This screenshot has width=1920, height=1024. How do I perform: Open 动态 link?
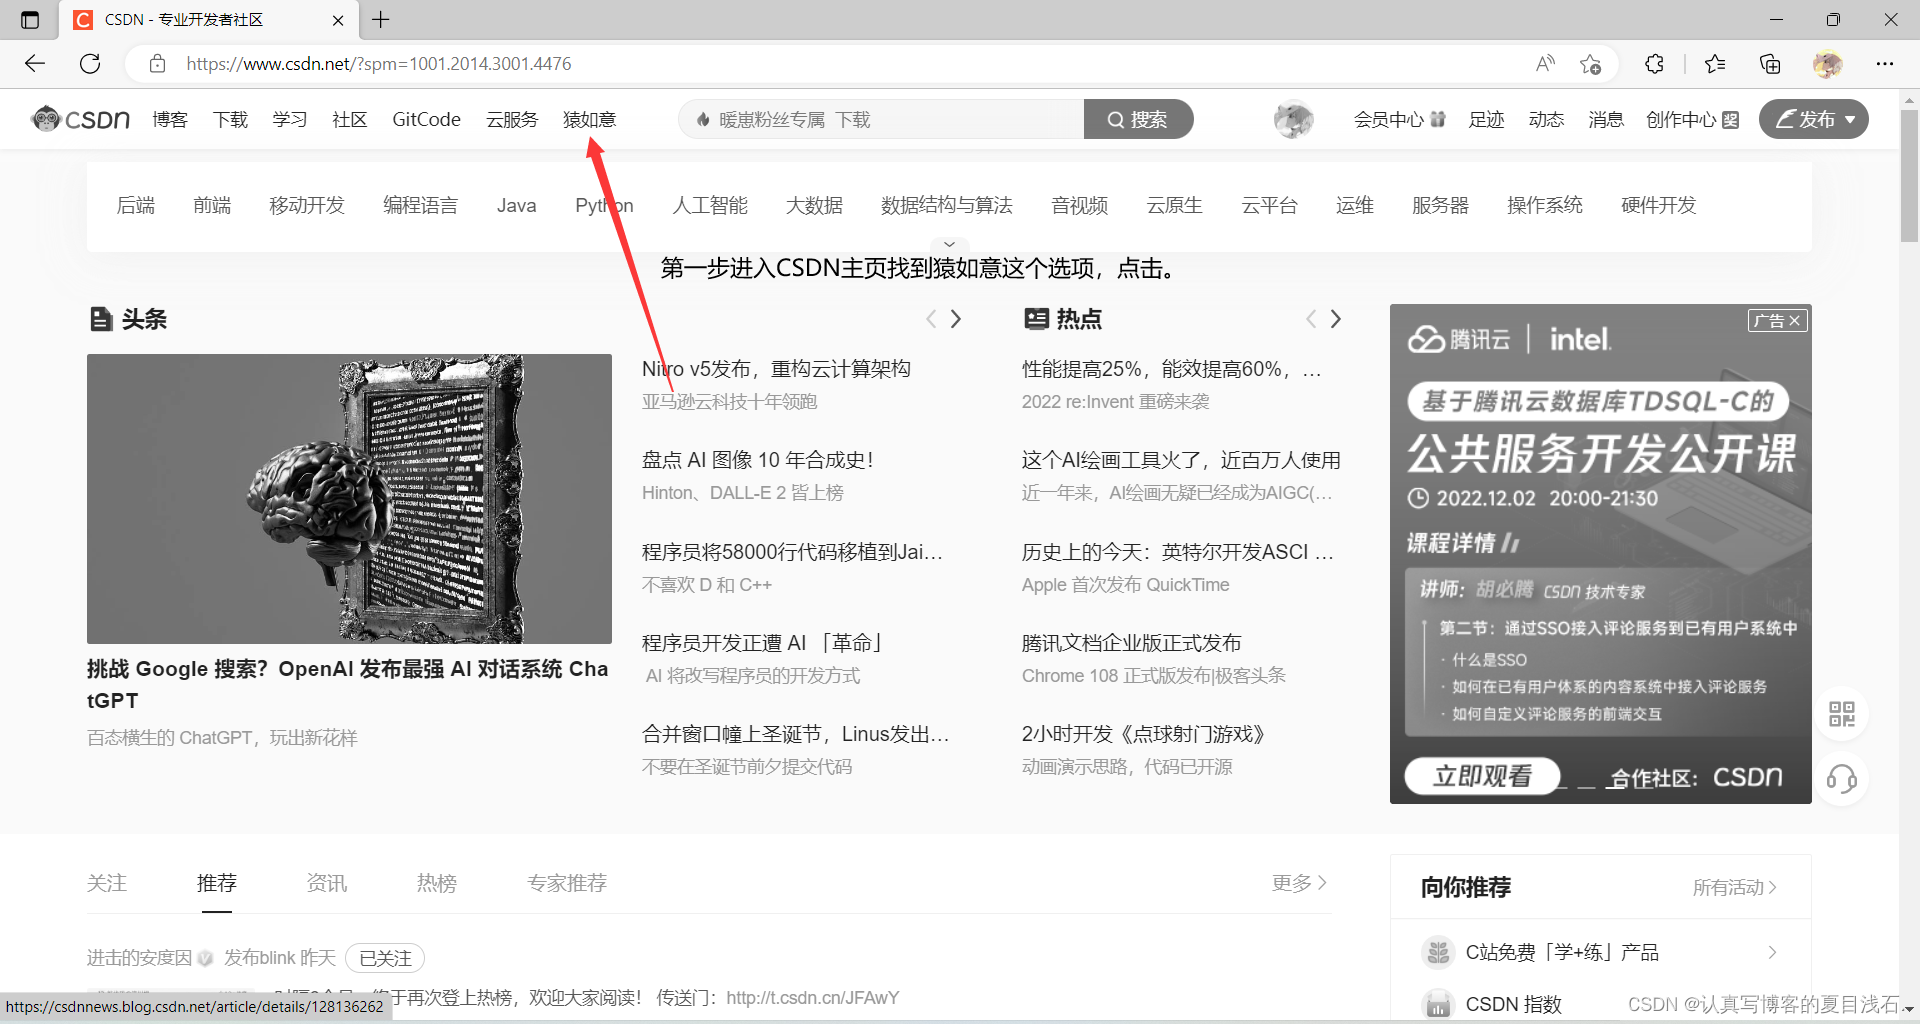[1546, 120]
